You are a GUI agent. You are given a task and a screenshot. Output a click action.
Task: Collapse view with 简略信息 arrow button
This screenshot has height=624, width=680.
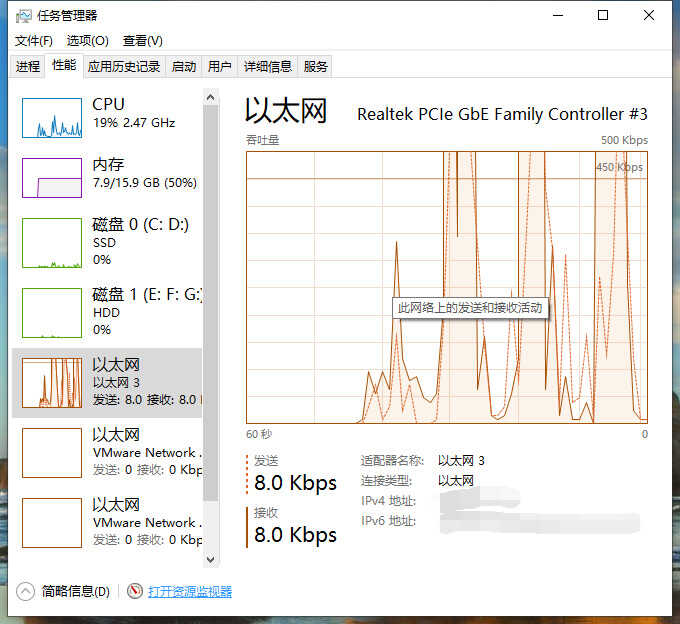pos(26,591)
